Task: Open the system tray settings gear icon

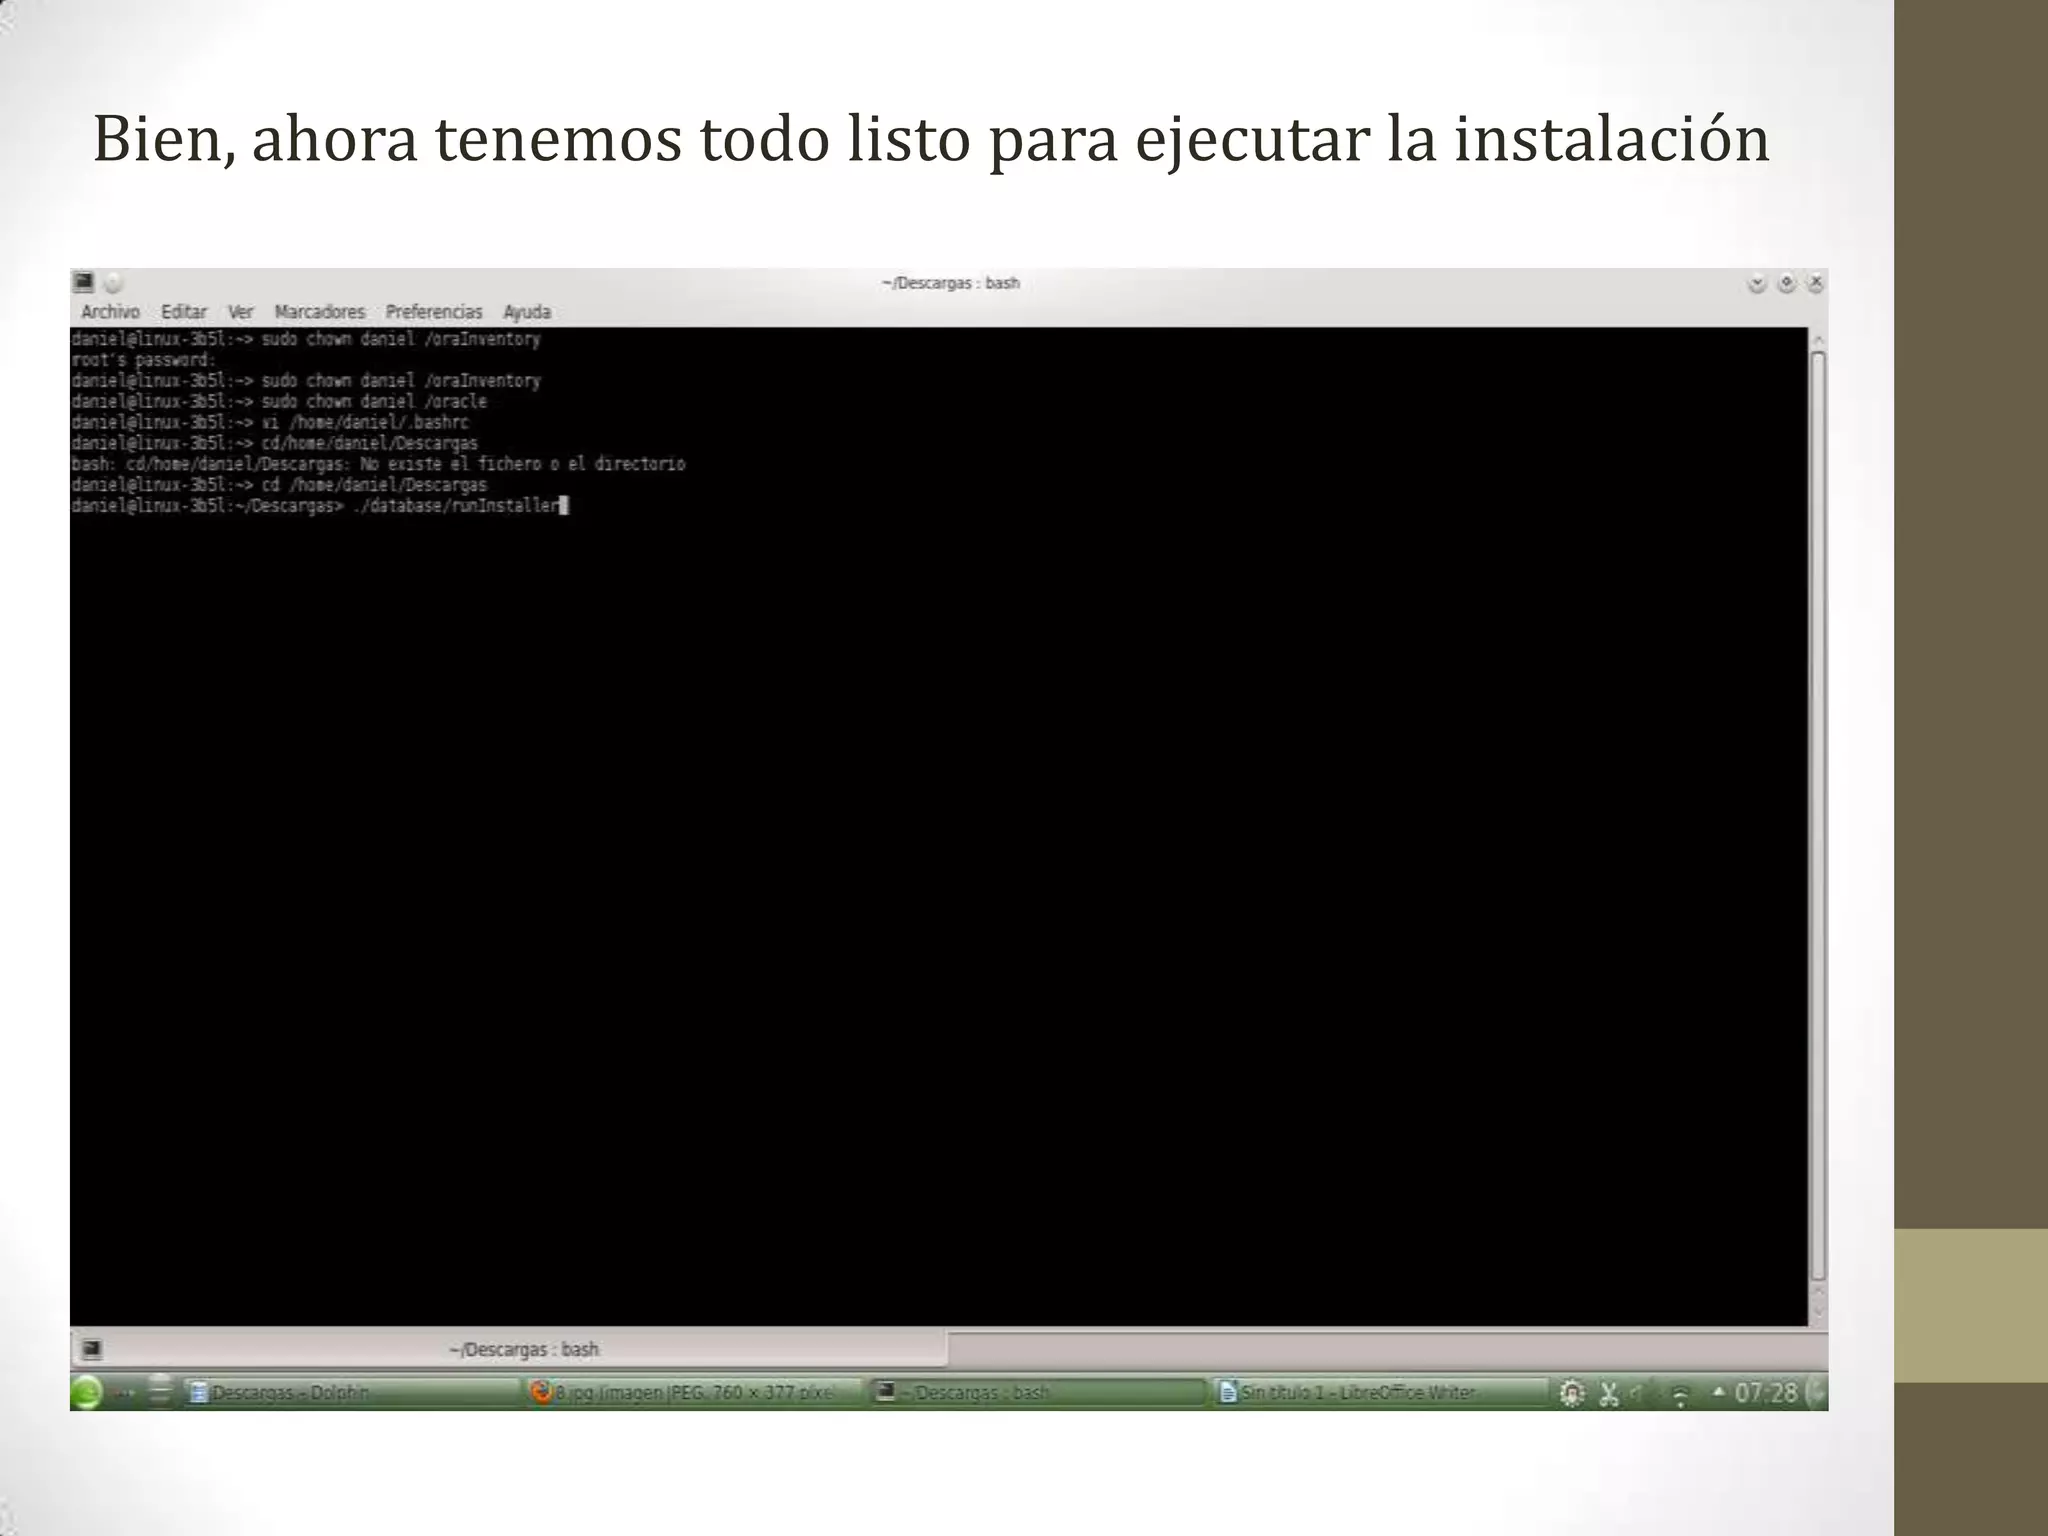Action: (1572, 1393)
